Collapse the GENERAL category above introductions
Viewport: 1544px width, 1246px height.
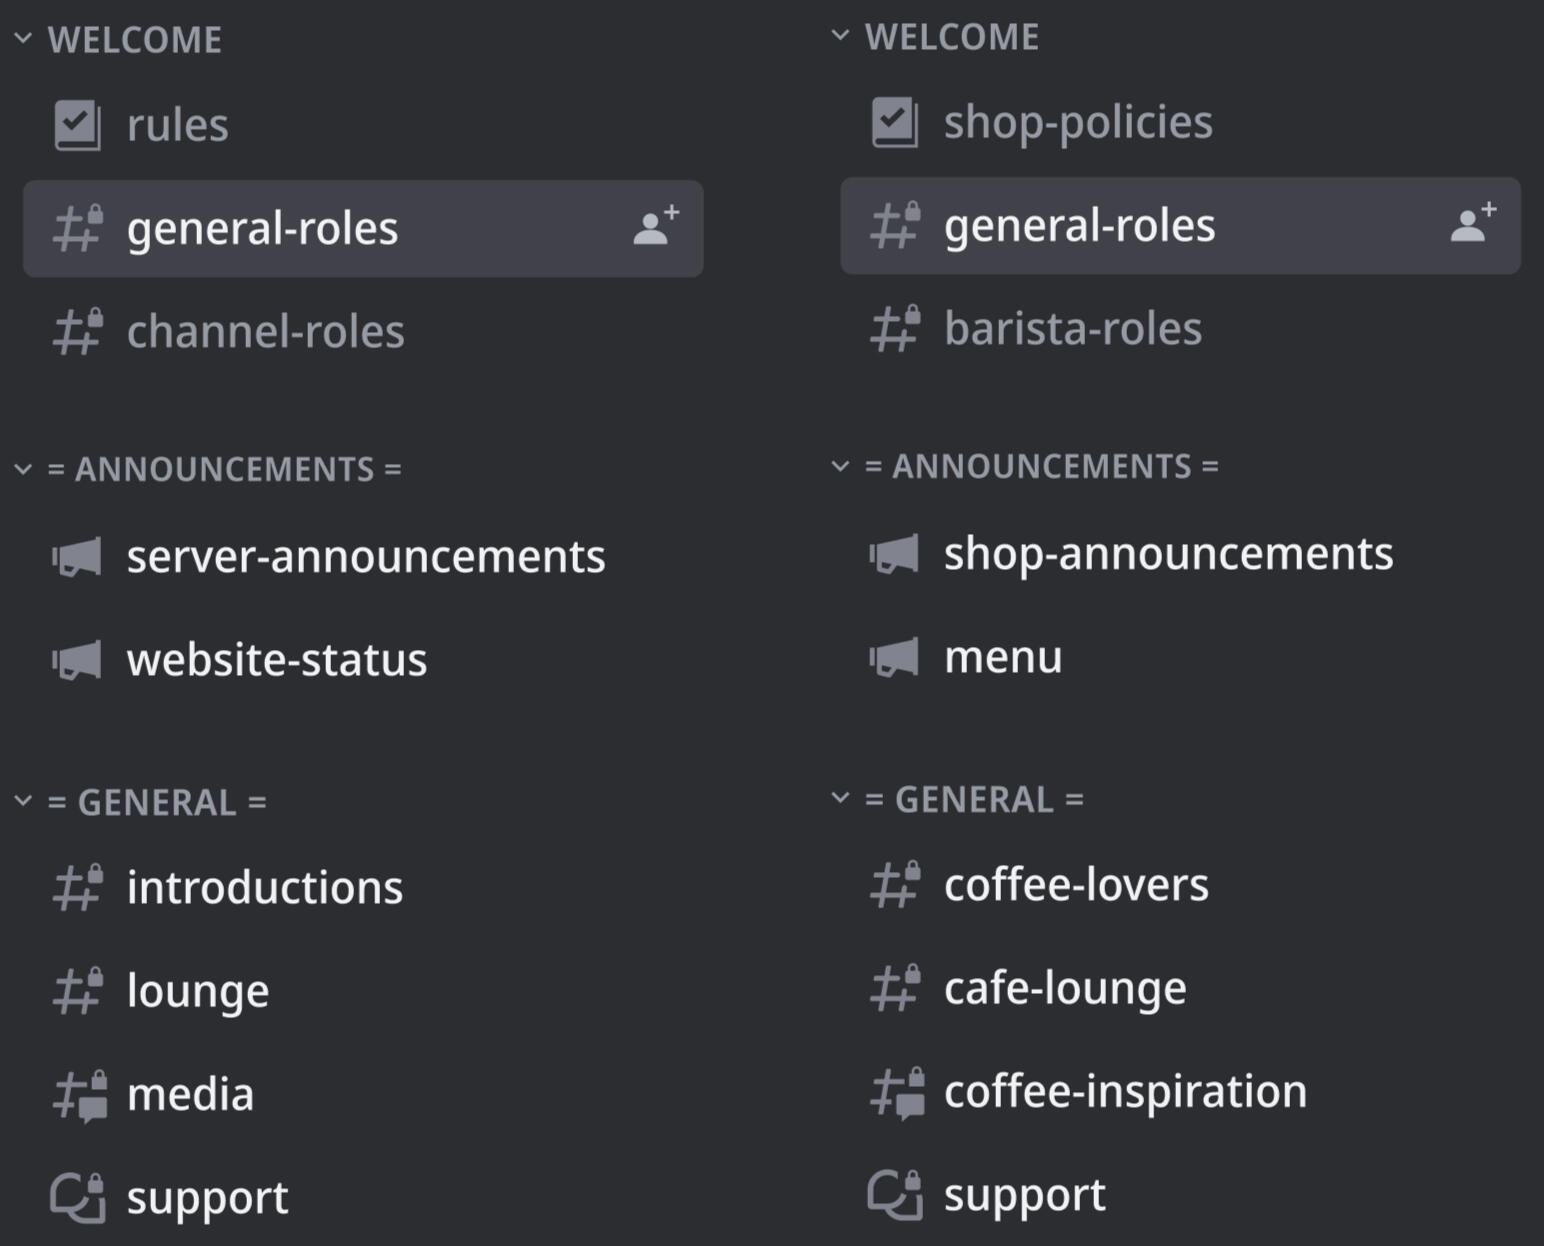[24, 801]
